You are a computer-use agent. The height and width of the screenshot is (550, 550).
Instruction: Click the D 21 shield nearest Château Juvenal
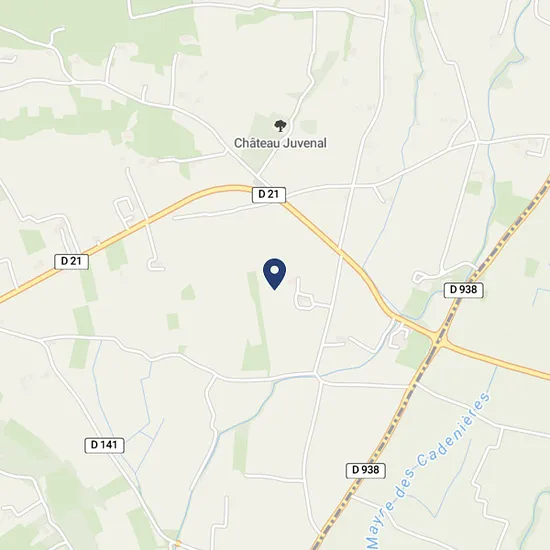(269, 195)
